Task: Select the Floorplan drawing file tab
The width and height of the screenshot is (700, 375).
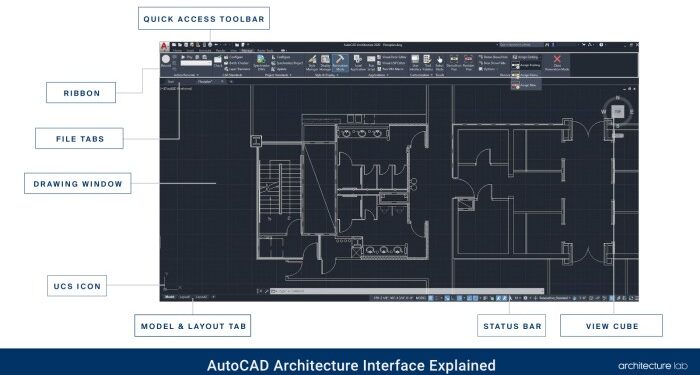Action: (x=205, y=82)
